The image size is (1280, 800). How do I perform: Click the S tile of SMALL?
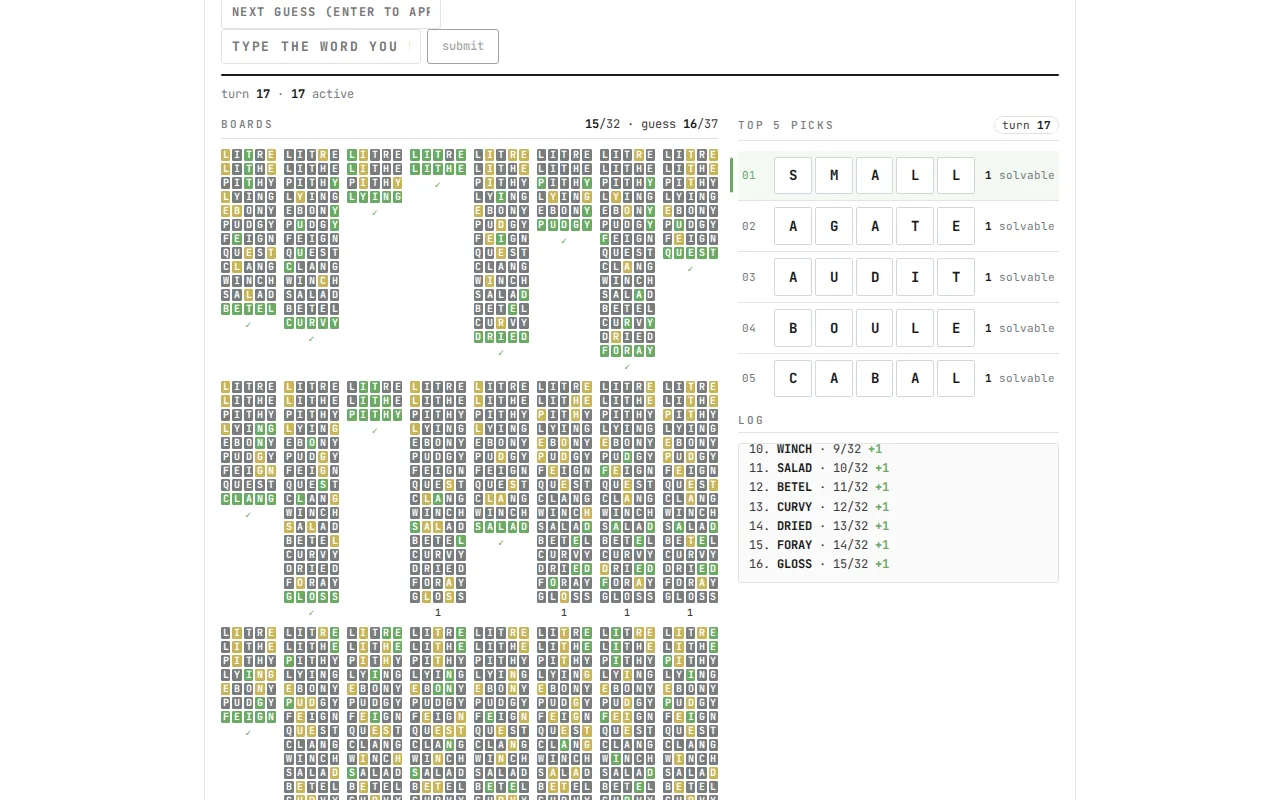point(793,175)
